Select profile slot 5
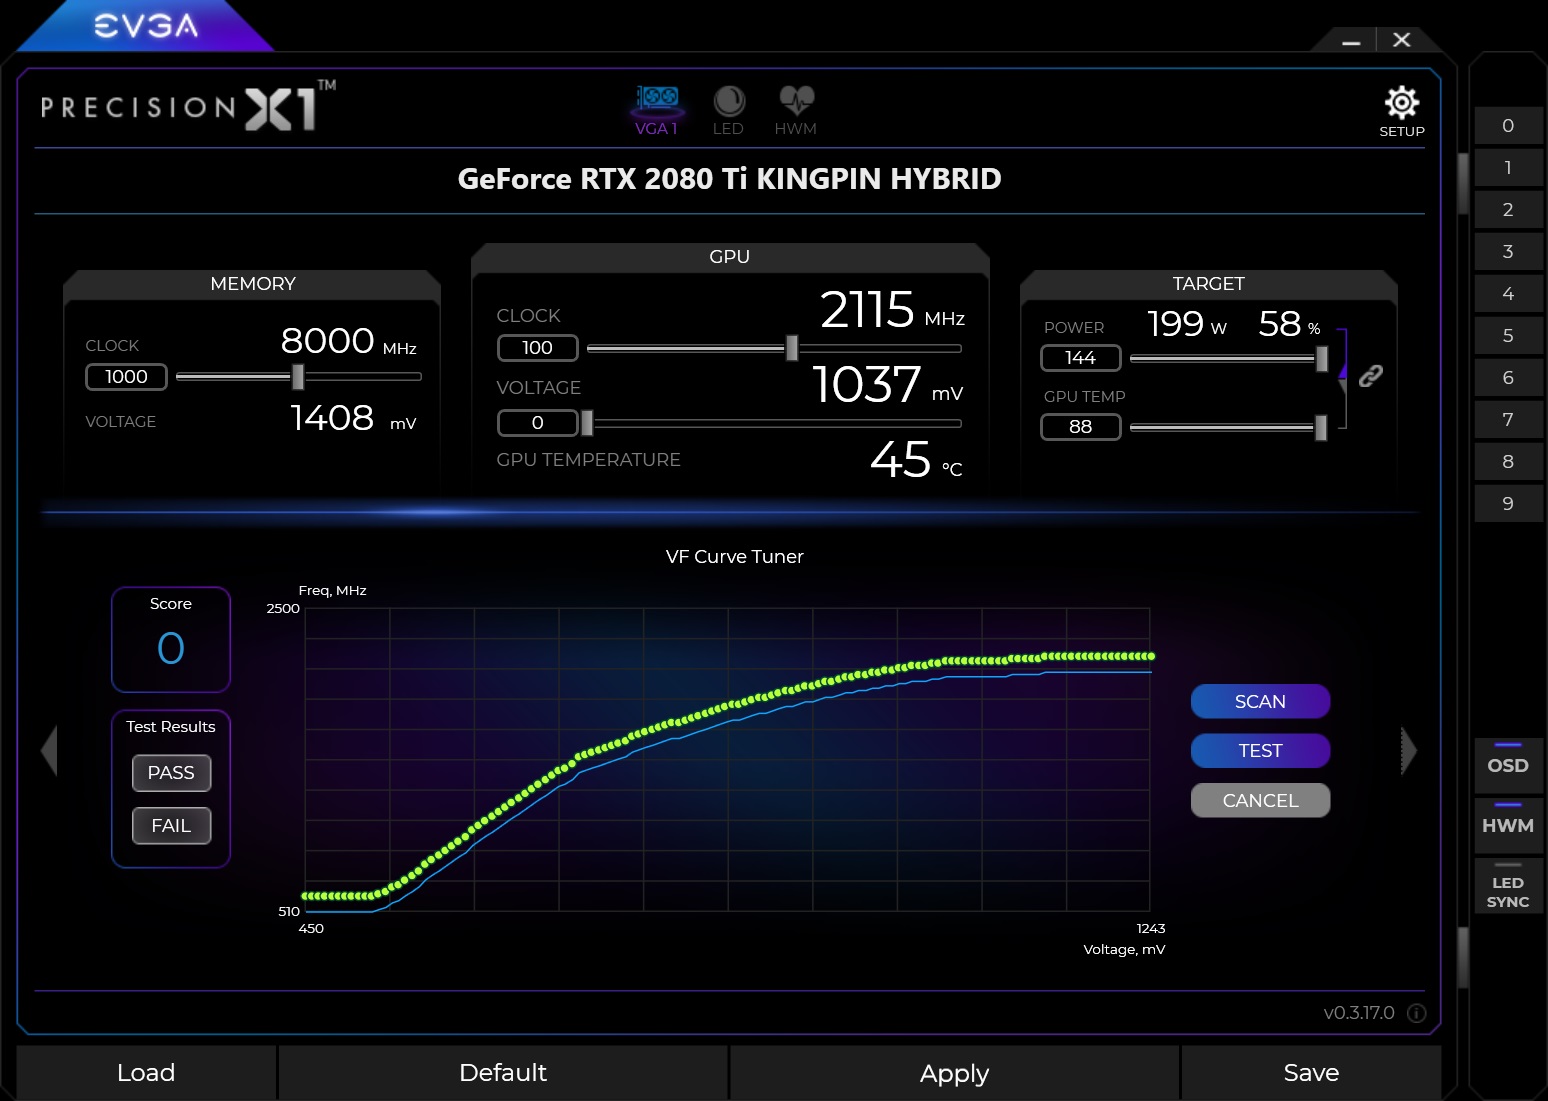 (x=1507, y=335)
